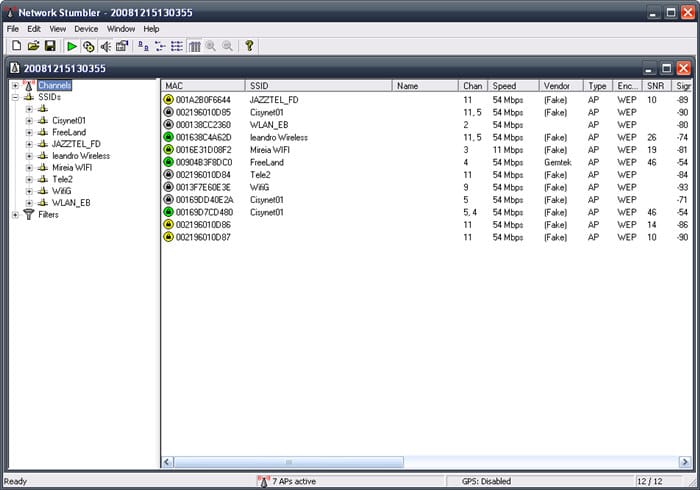Click the Save floppy disk icon
This screenshot has width=700, height=490.
point(50,46)
